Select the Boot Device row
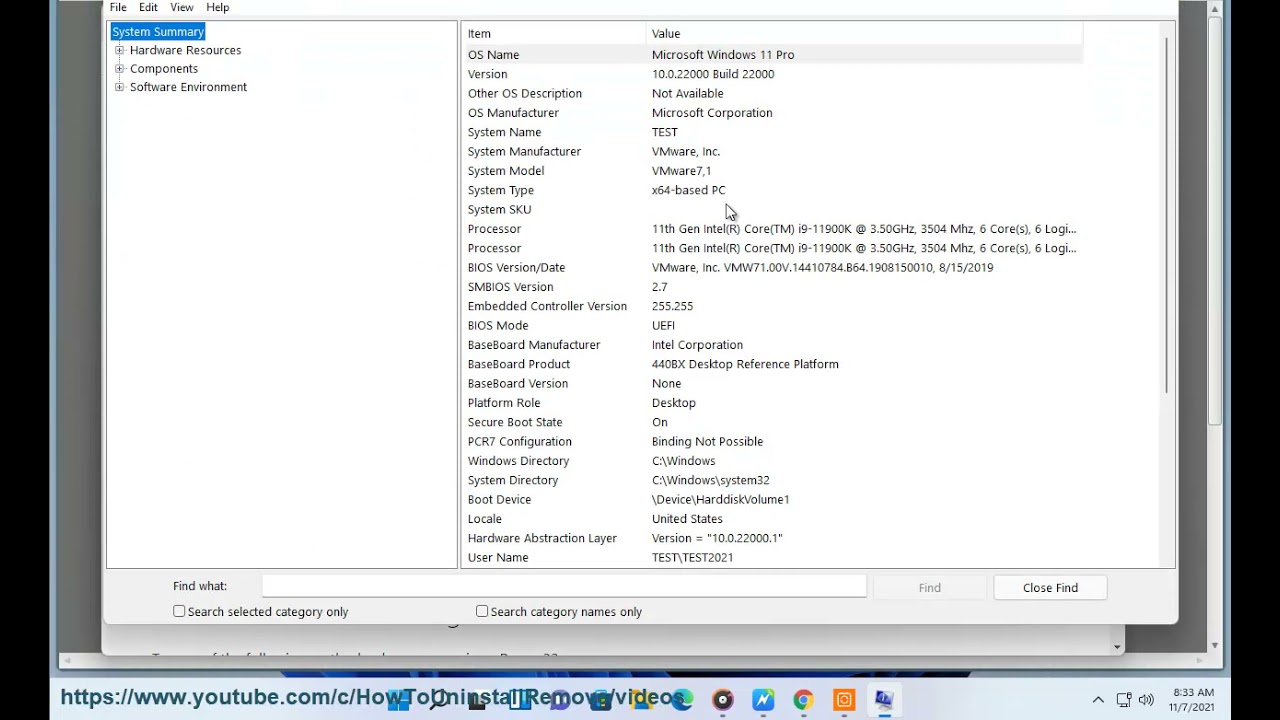 tap(772, 499)
